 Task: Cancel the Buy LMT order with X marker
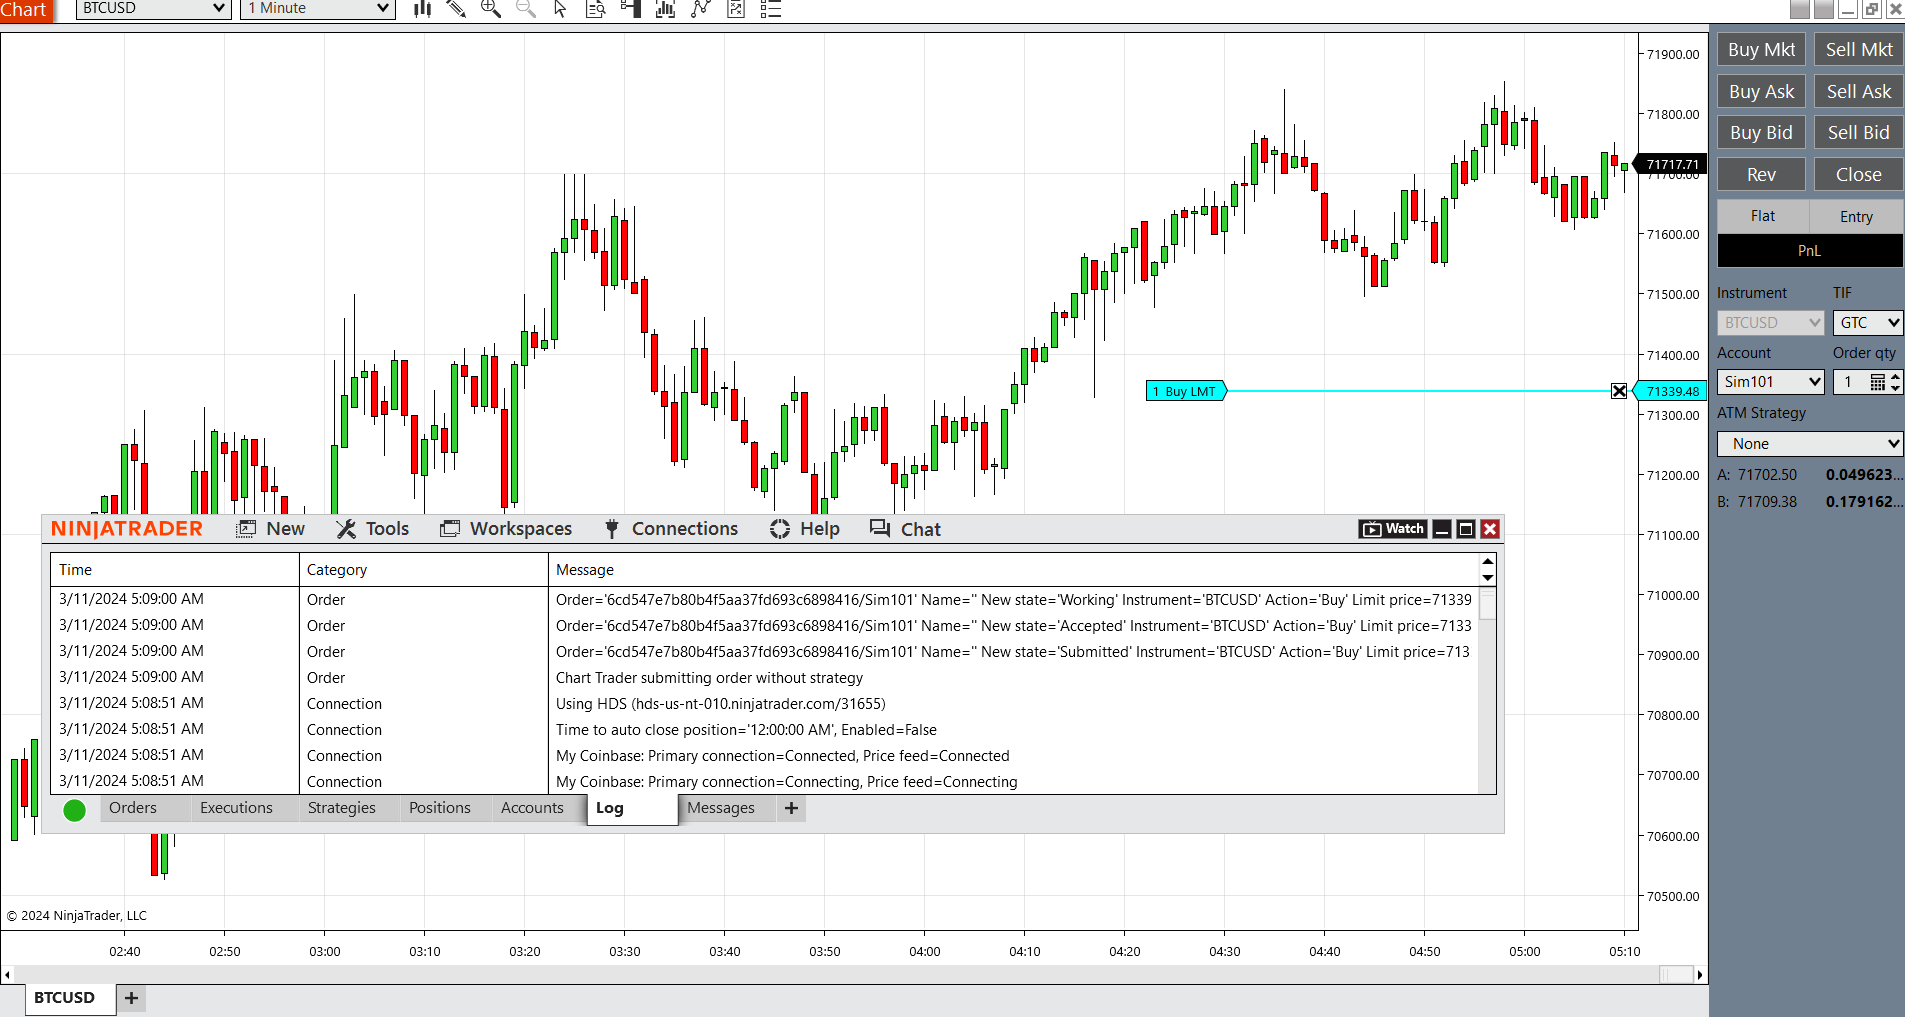1619,391
